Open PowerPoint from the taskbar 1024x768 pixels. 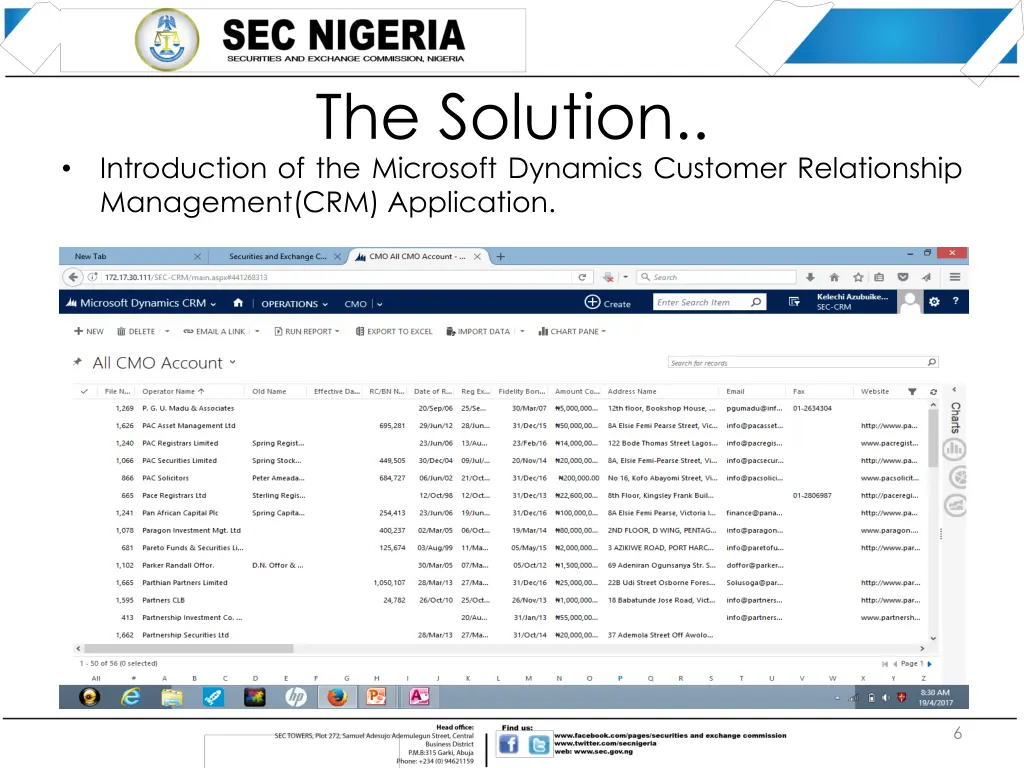click(376, 697)
